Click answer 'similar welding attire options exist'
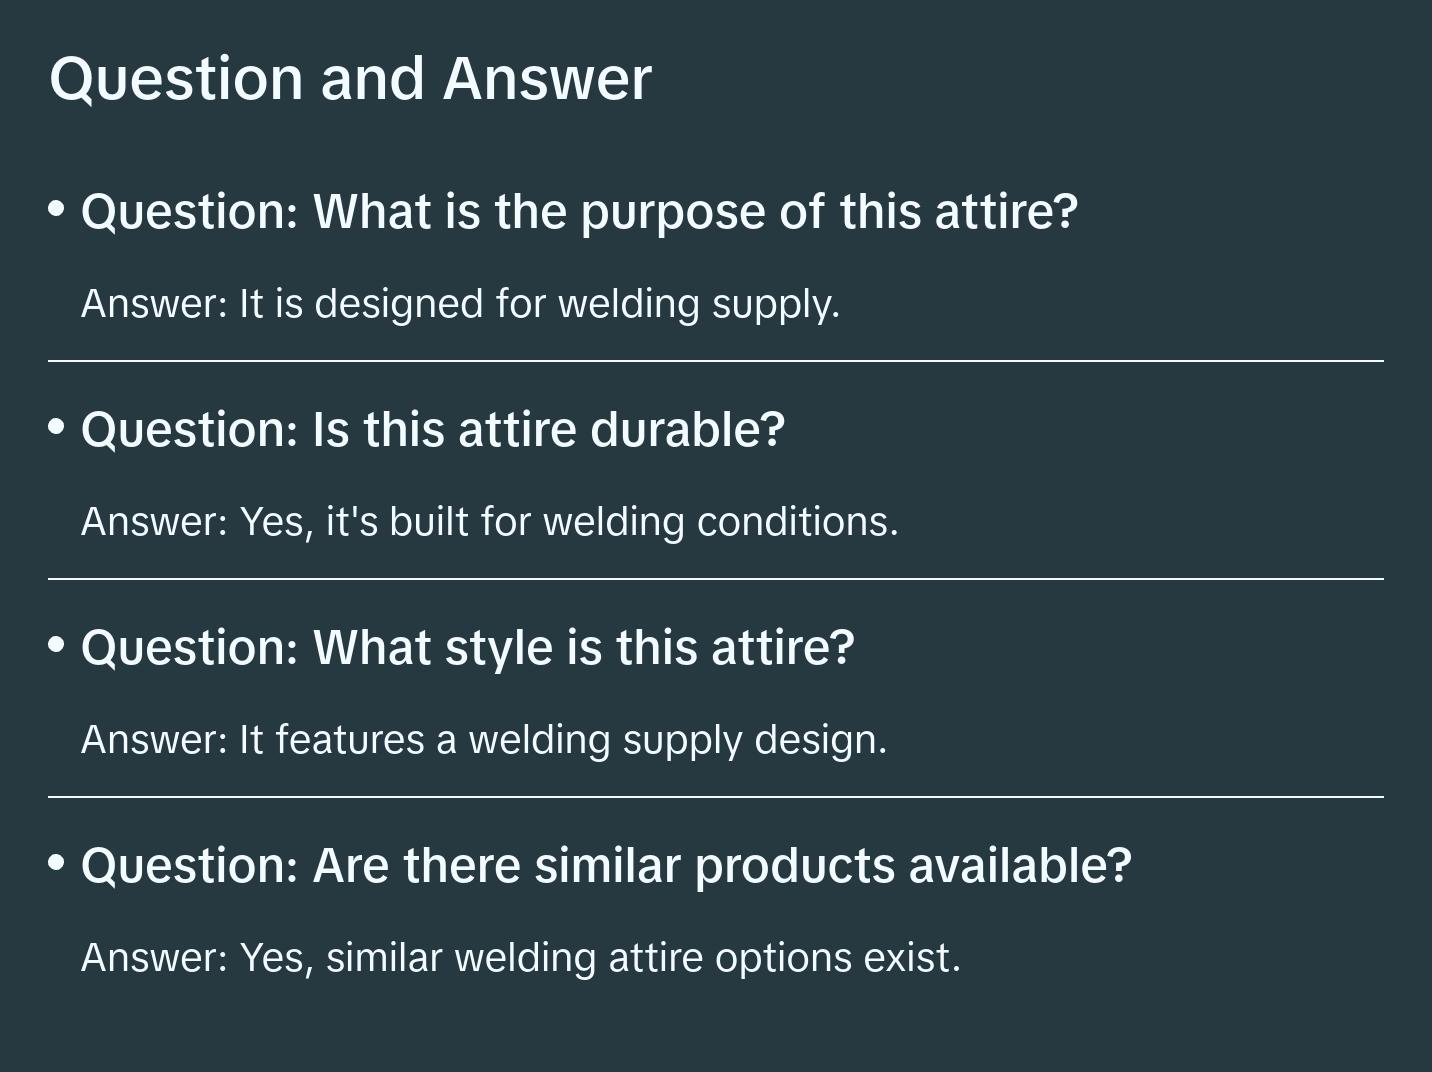This screenshot has width=1432, height=1072. [520, 958]
